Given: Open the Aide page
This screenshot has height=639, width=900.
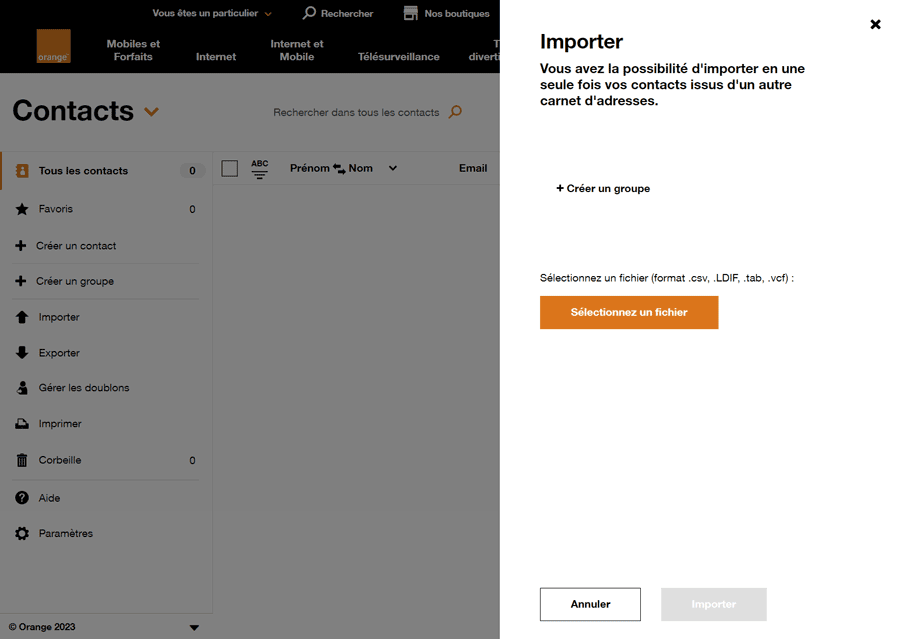Looking at the screenshot, I should click(x=49, y=498).
